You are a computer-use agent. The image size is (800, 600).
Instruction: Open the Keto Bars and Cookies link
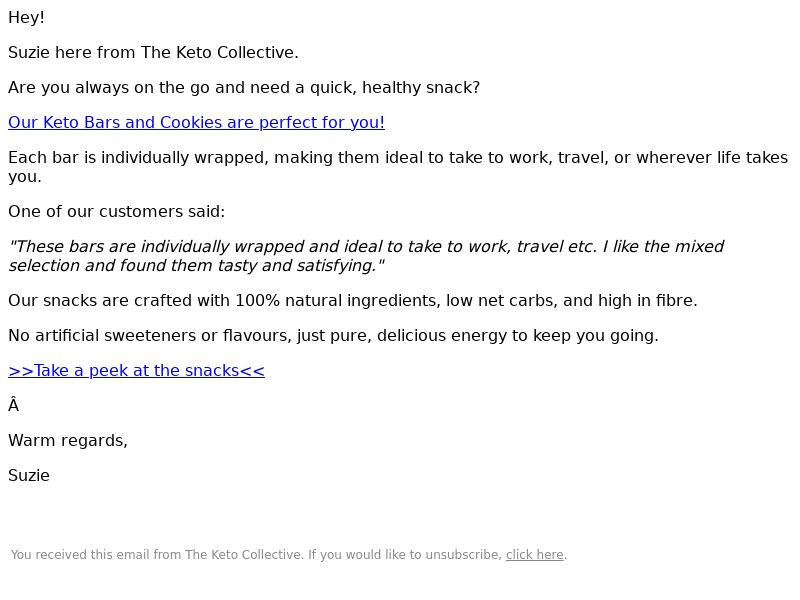pos(196,123)
